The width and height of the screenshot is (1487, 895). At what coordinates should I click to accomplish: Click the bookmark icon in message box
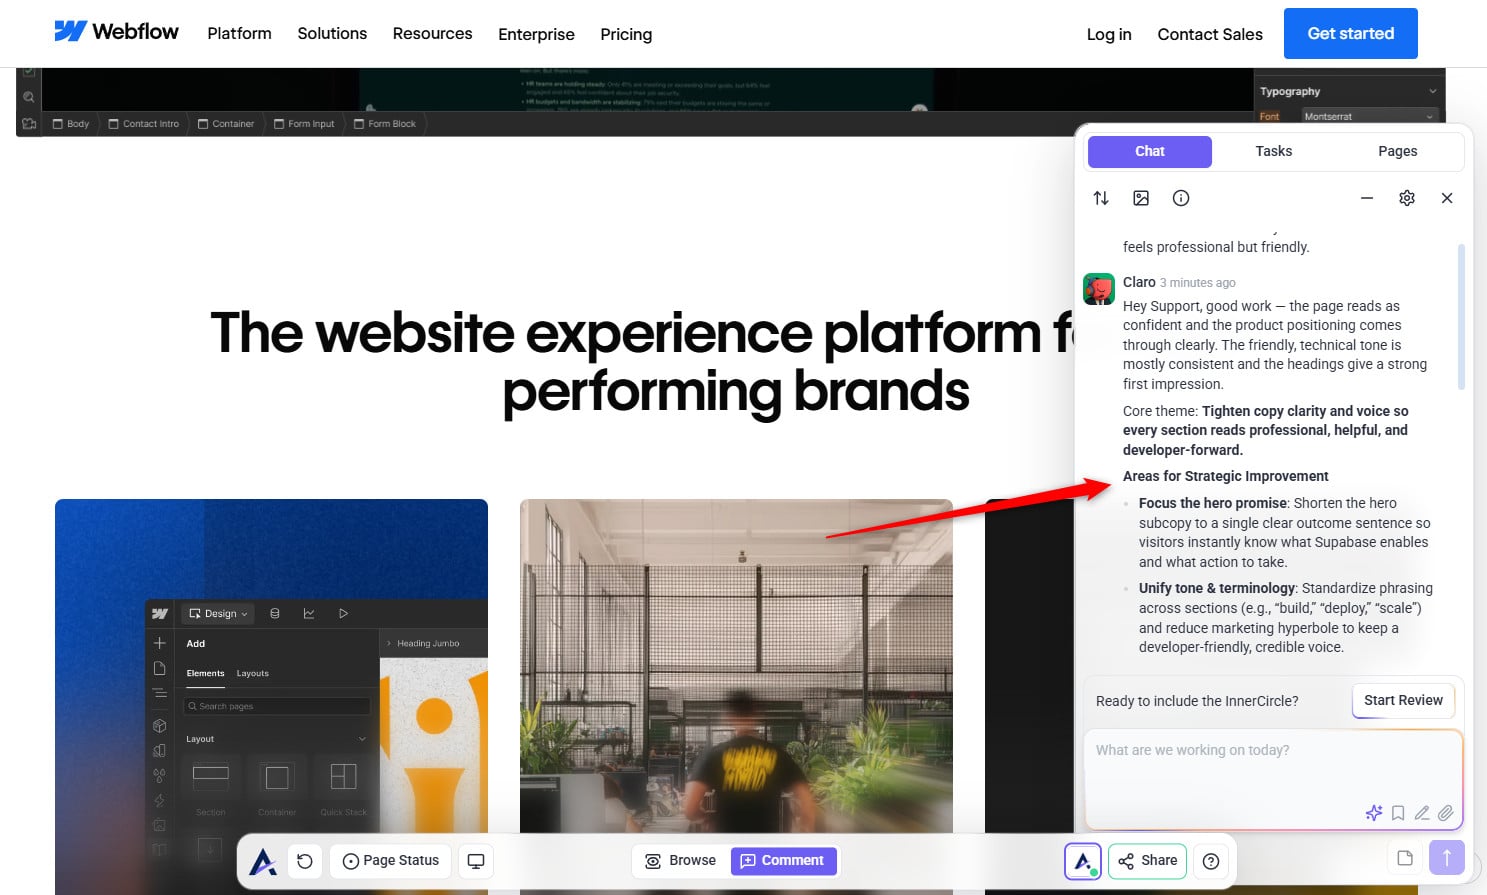[1398, 813]
